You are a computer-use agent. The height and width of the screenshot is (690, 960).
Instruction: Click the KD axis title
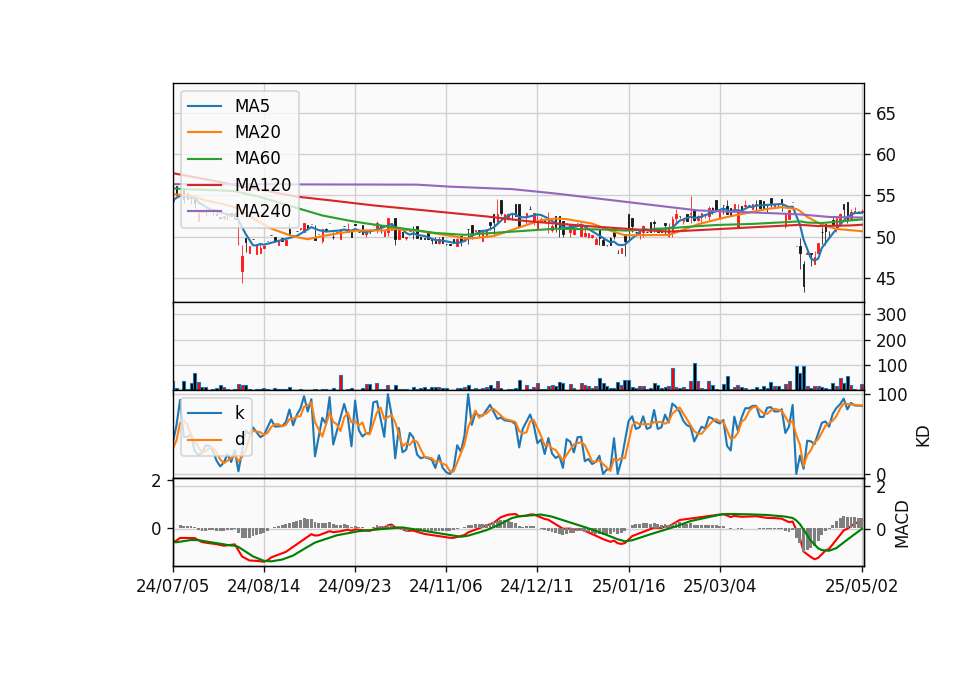pyautogui.click(x=923, y=437)
